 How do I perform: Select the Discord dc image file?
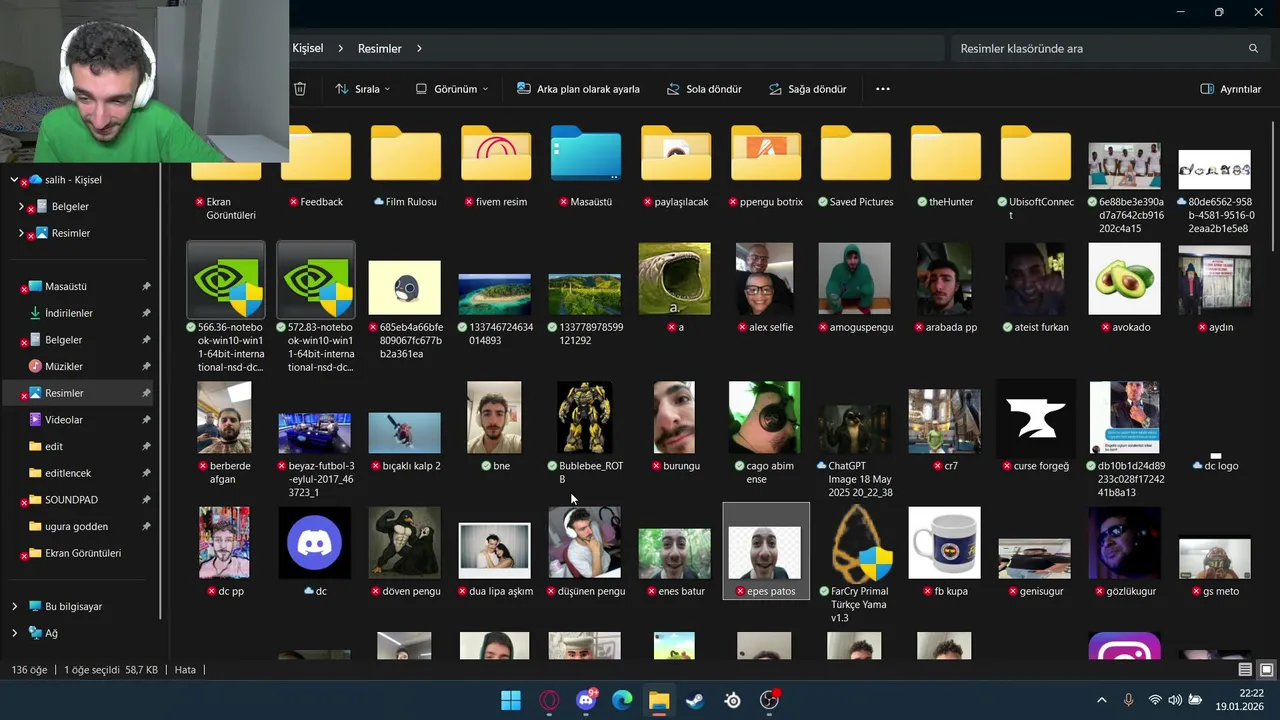tap(315, 551)
